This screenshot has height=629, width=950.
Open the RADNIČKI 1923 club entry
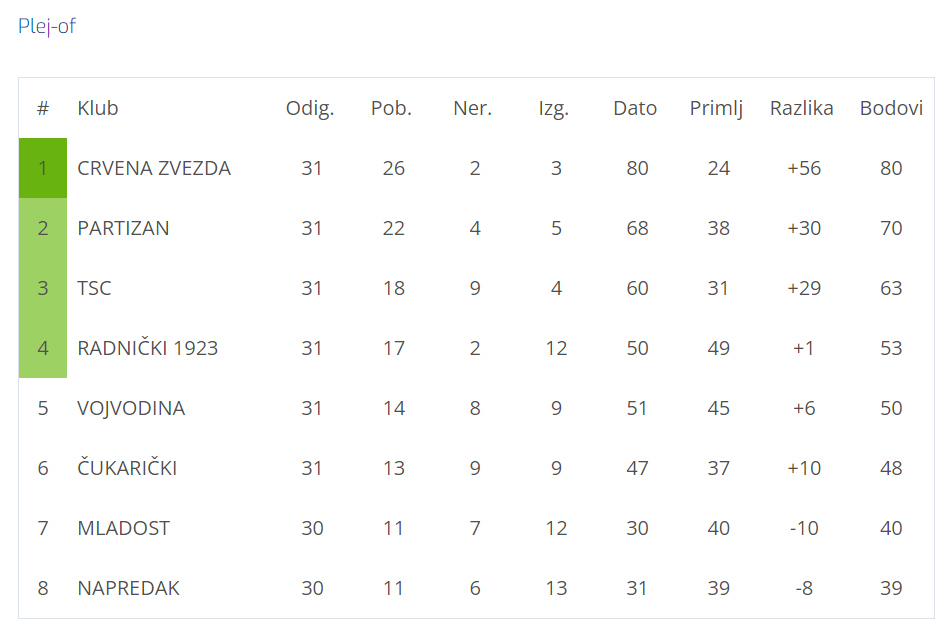pyautogui.click(x=147, y=348)
